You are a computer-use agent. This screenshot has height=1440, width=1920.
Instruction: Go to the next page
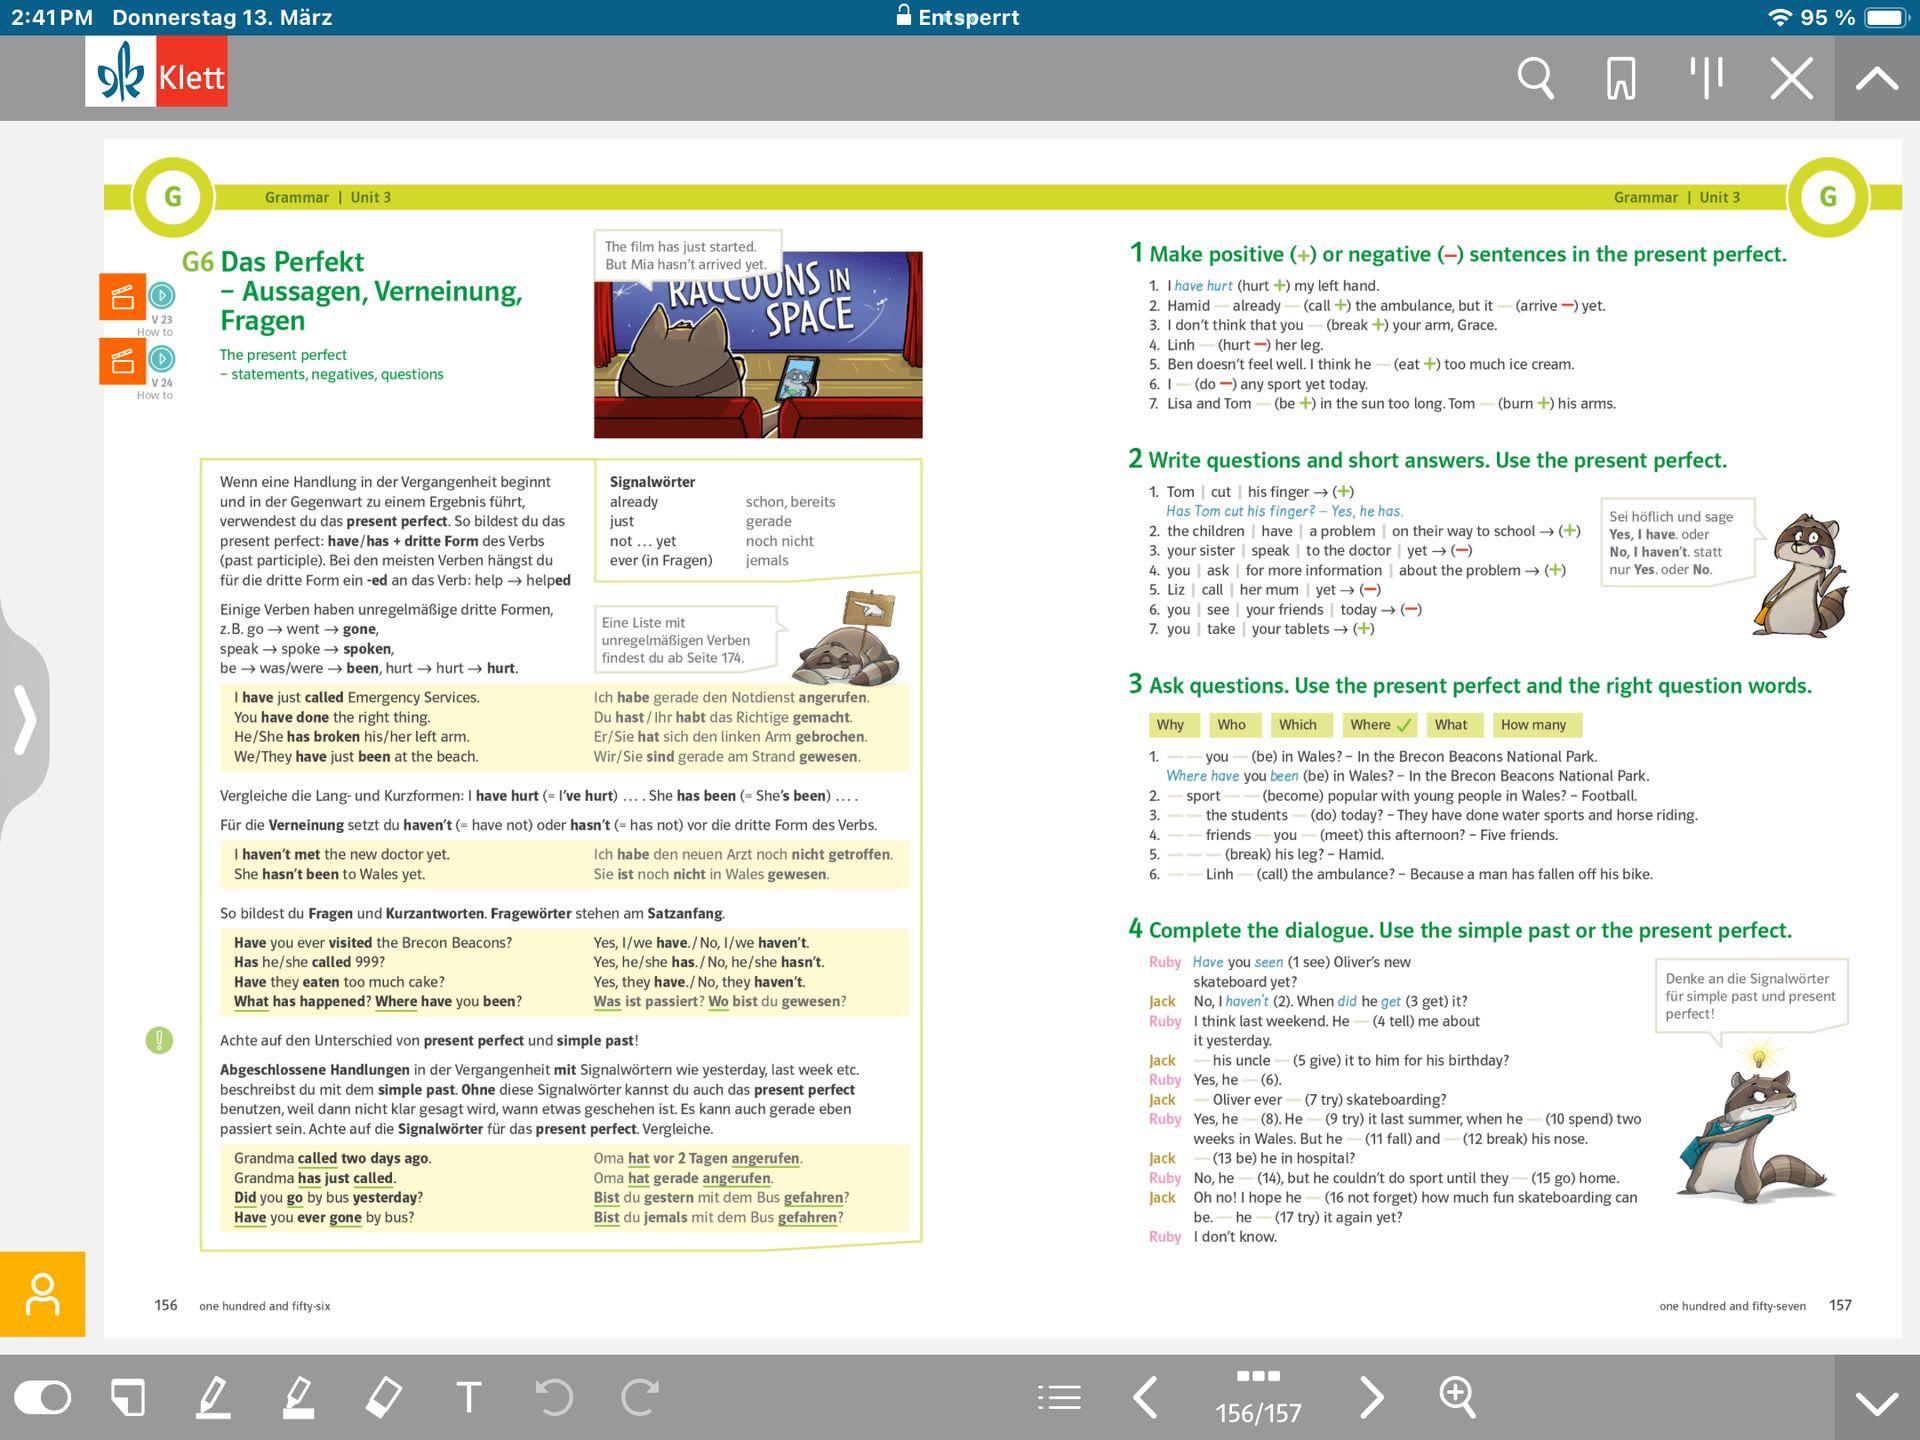[x=1372, y=1397]
